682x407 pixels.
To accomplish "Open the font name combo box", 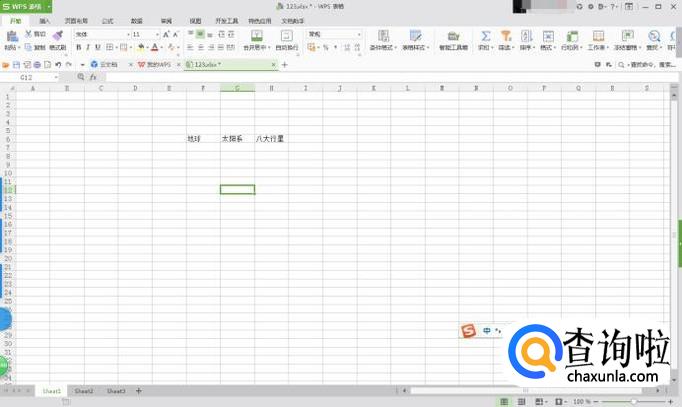I will click(x=102, y=34).
